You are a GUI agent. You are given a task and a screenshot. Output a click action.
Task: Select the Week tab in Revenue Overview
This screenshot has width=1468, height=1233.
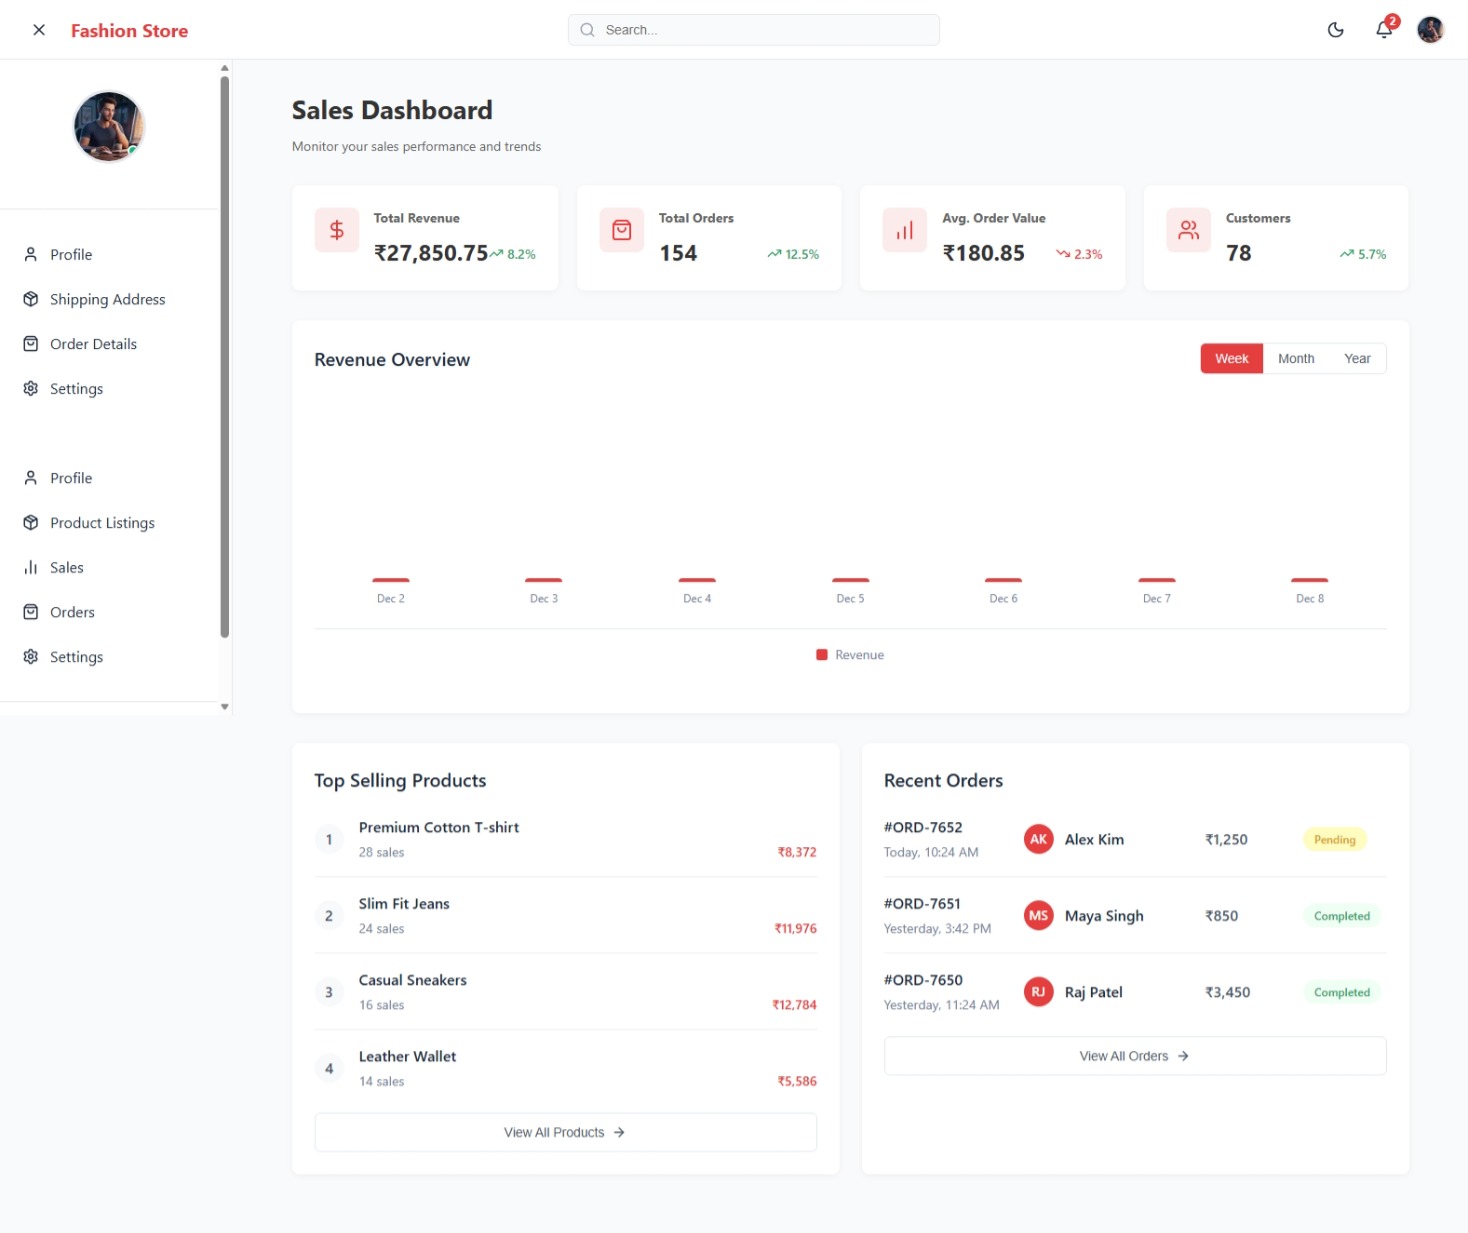1232,359
